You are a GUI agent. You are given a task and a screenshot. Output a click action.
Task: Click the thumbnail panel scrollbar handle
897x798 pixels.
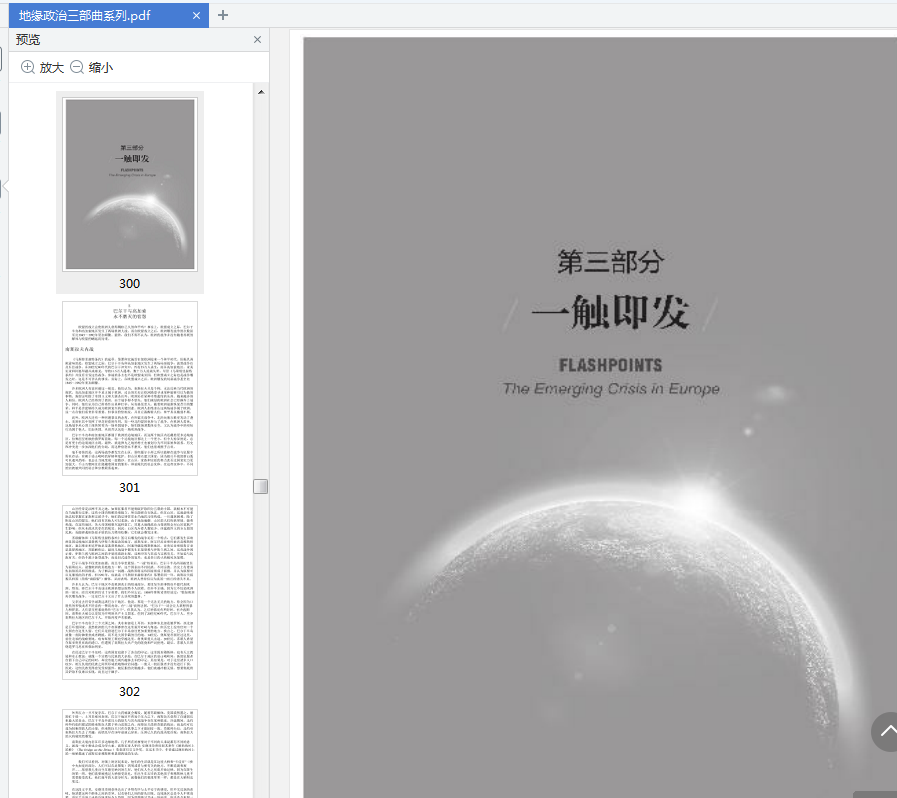260,486
